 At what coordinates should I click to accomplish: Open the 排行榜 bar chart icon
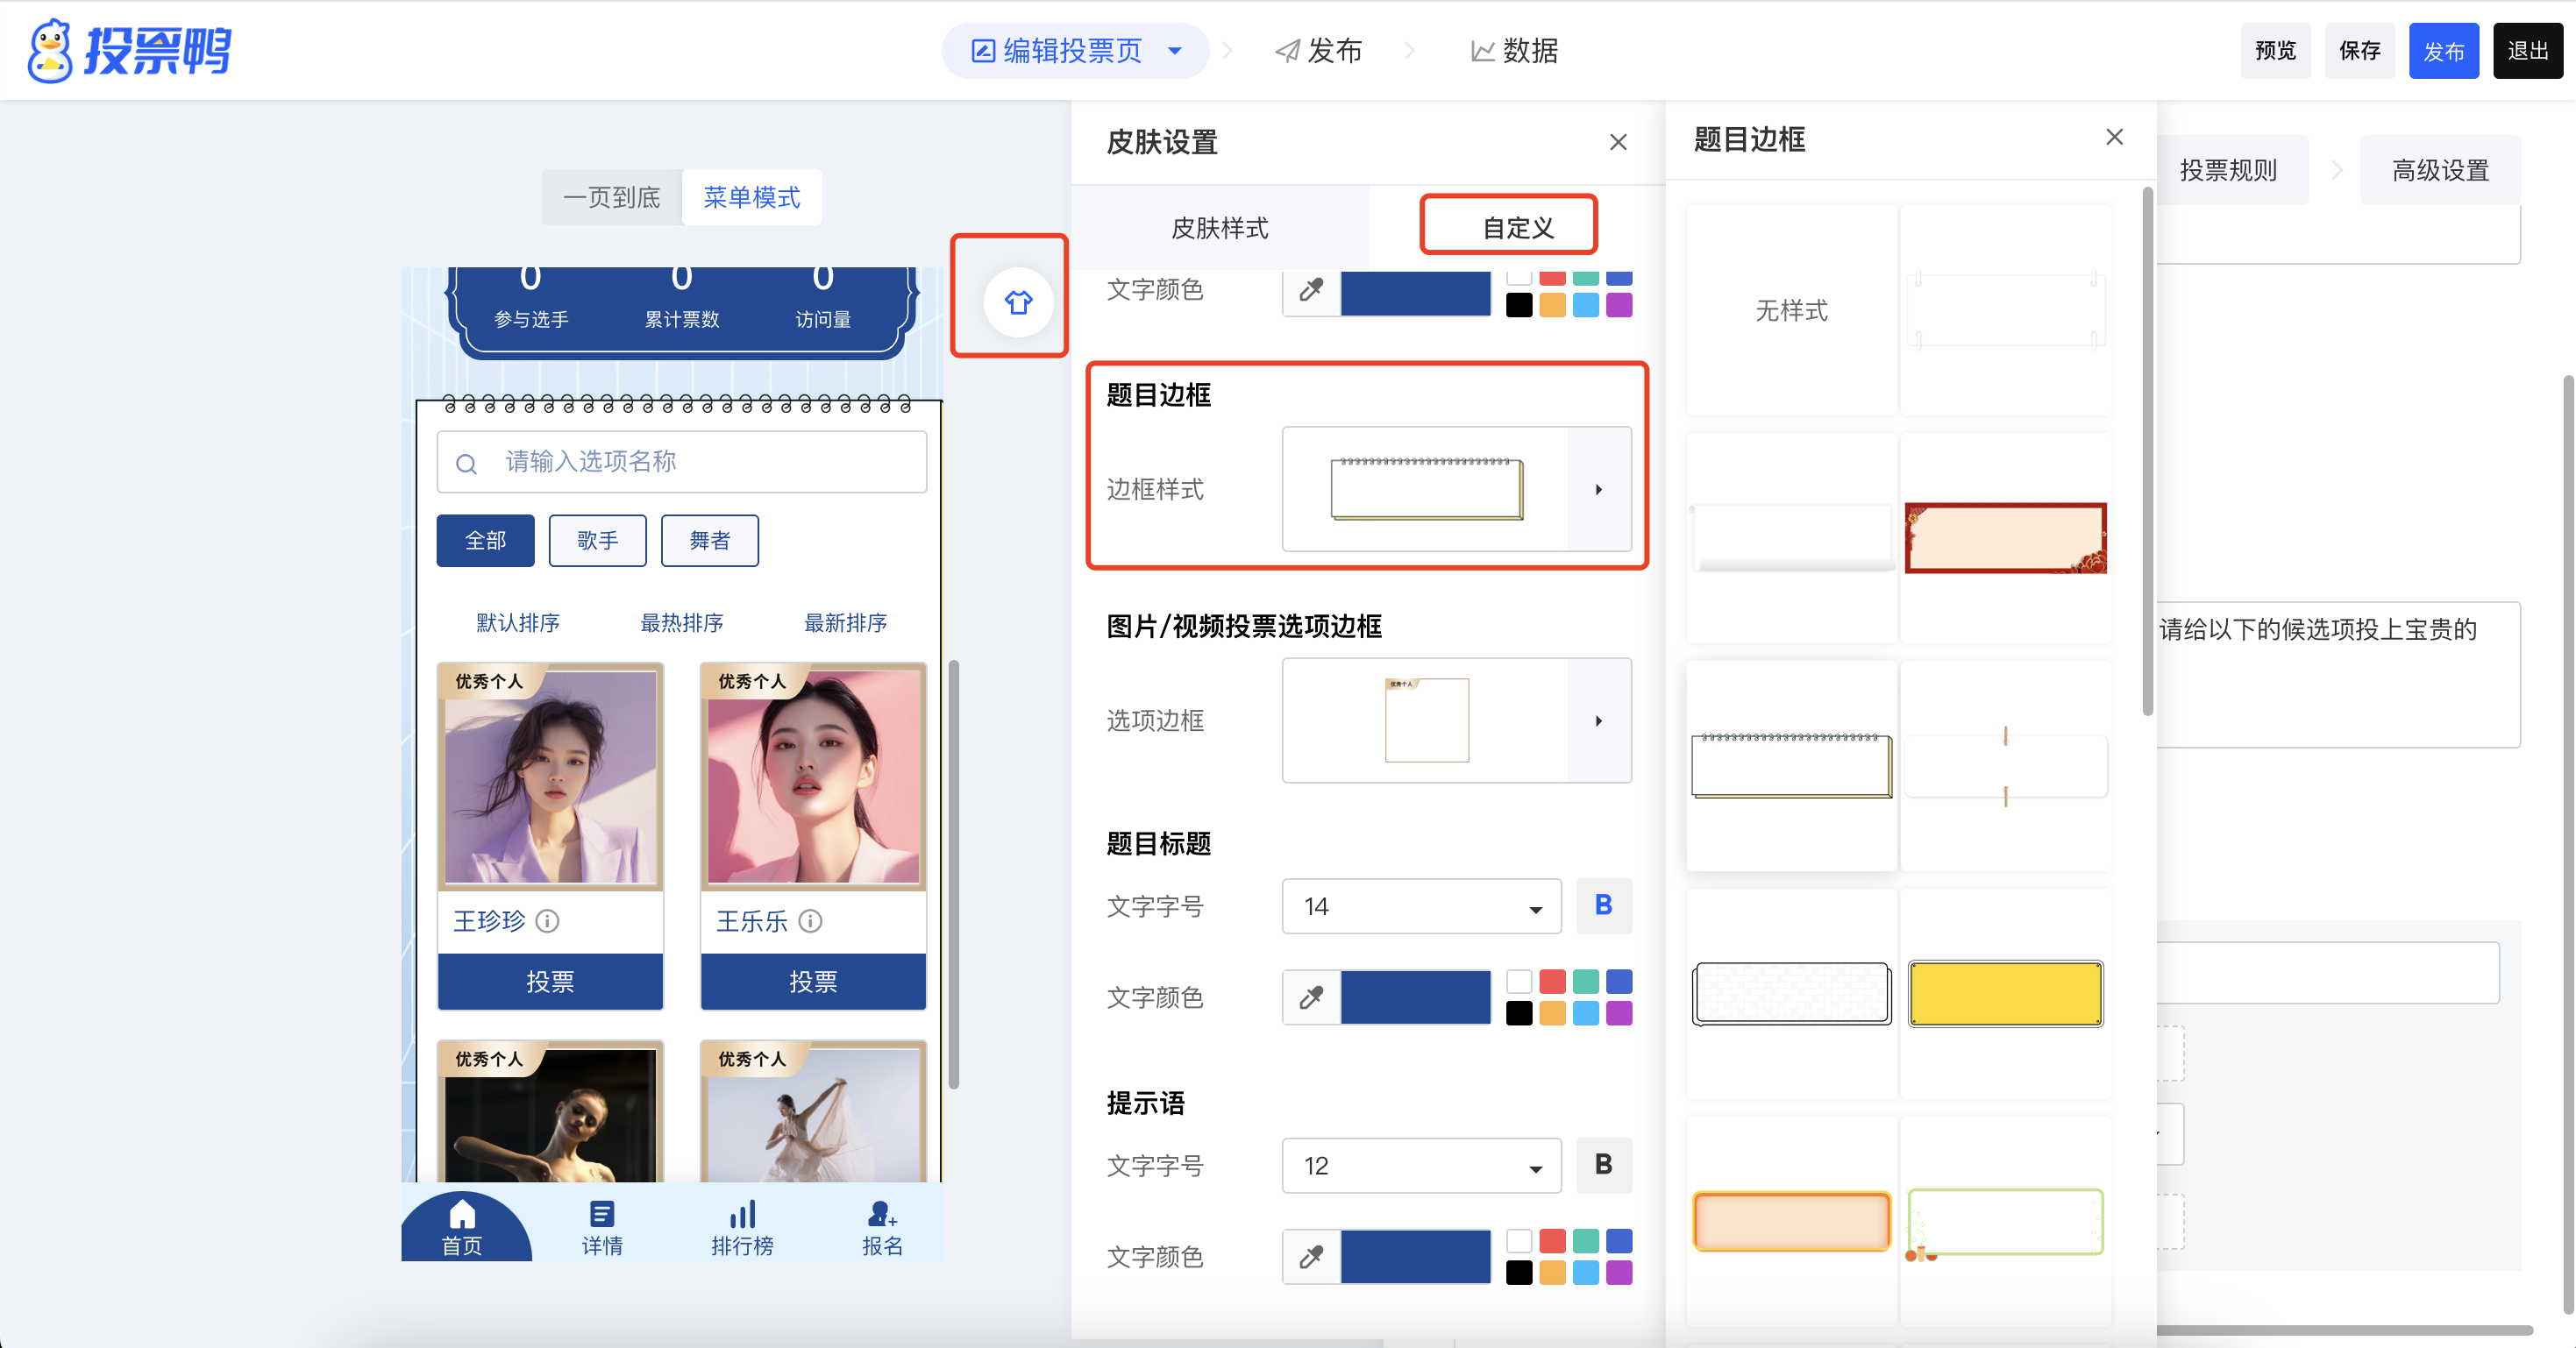(x=742, y=1214)
